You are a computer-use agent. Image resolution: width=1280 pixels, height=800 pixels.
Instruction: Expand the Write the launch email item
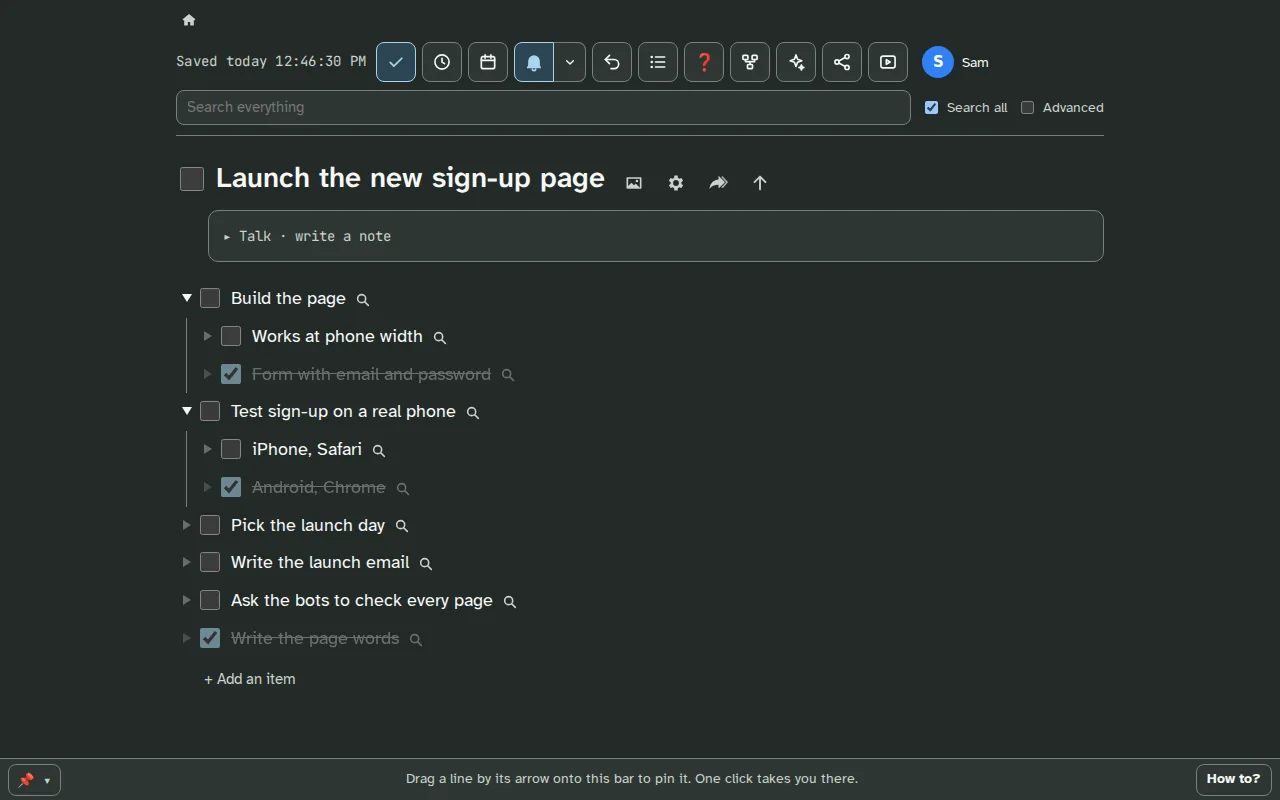187,562
